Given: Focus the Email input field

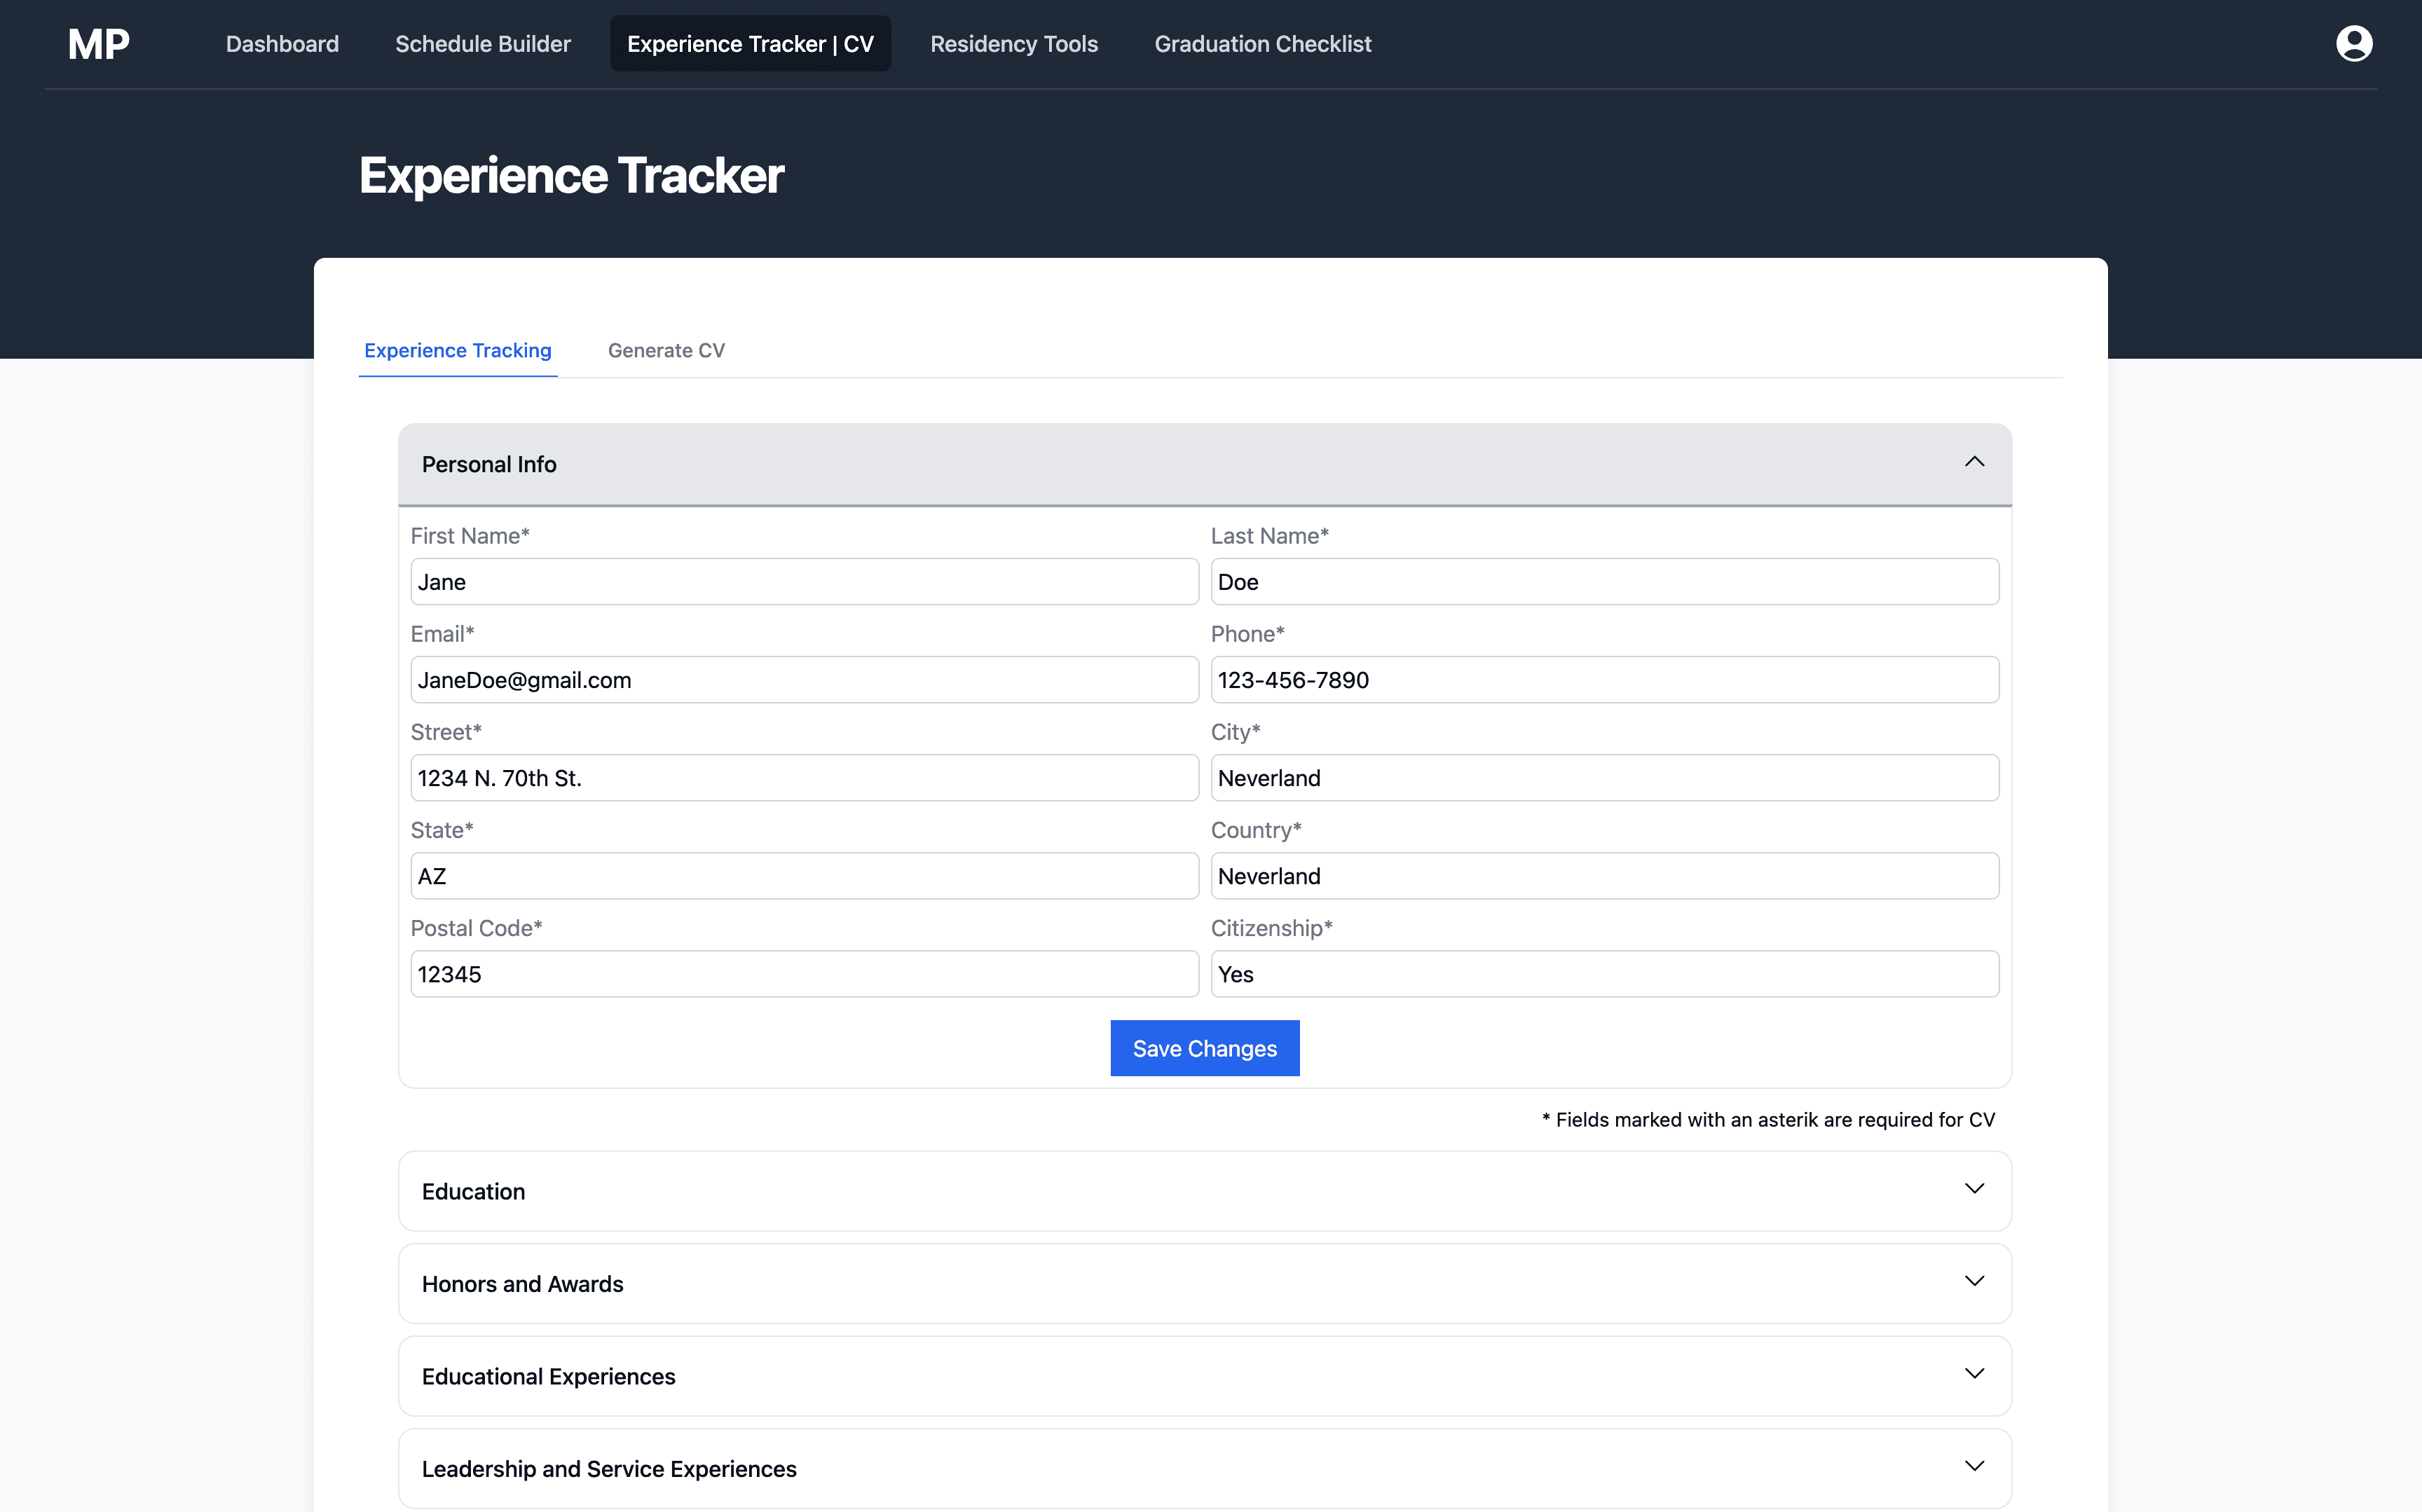Looking at the screenshot, I should click(804, 680).
